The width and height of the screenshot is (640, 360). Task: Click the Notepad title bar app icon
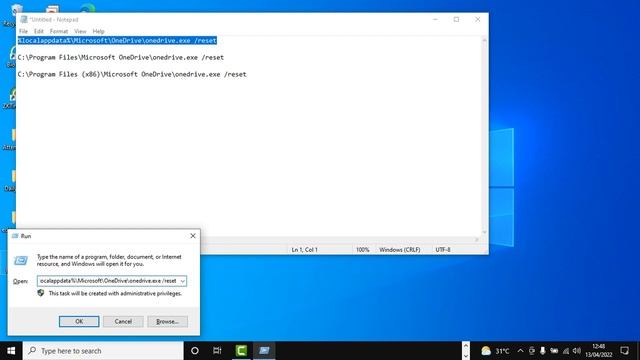pos(24,19)
